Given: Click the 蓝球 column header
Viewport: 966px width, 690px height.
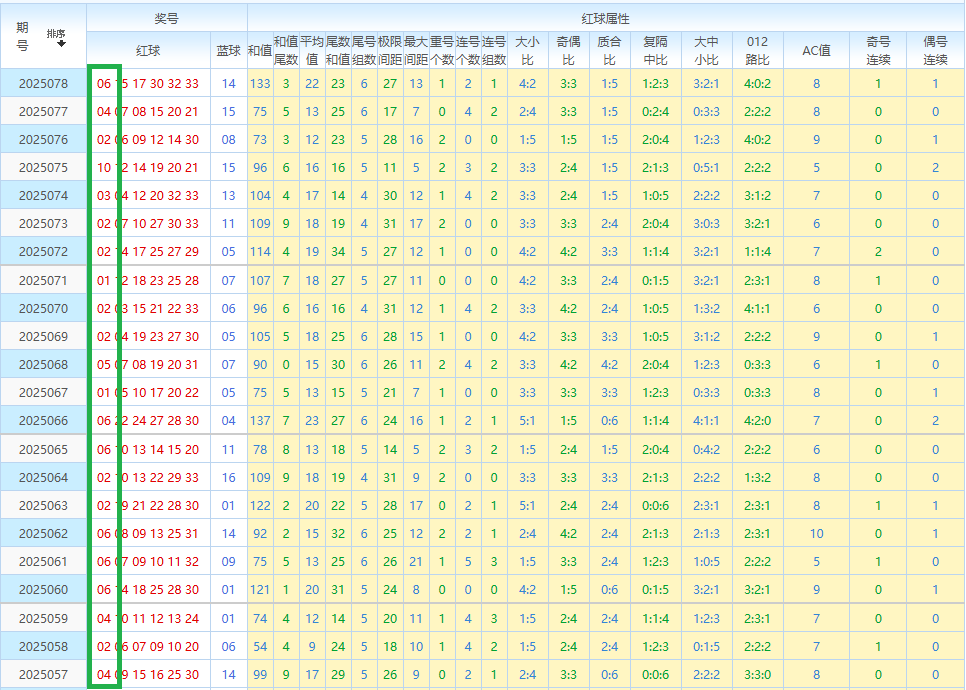Looking at the screenshot, I should coord(229,51).
